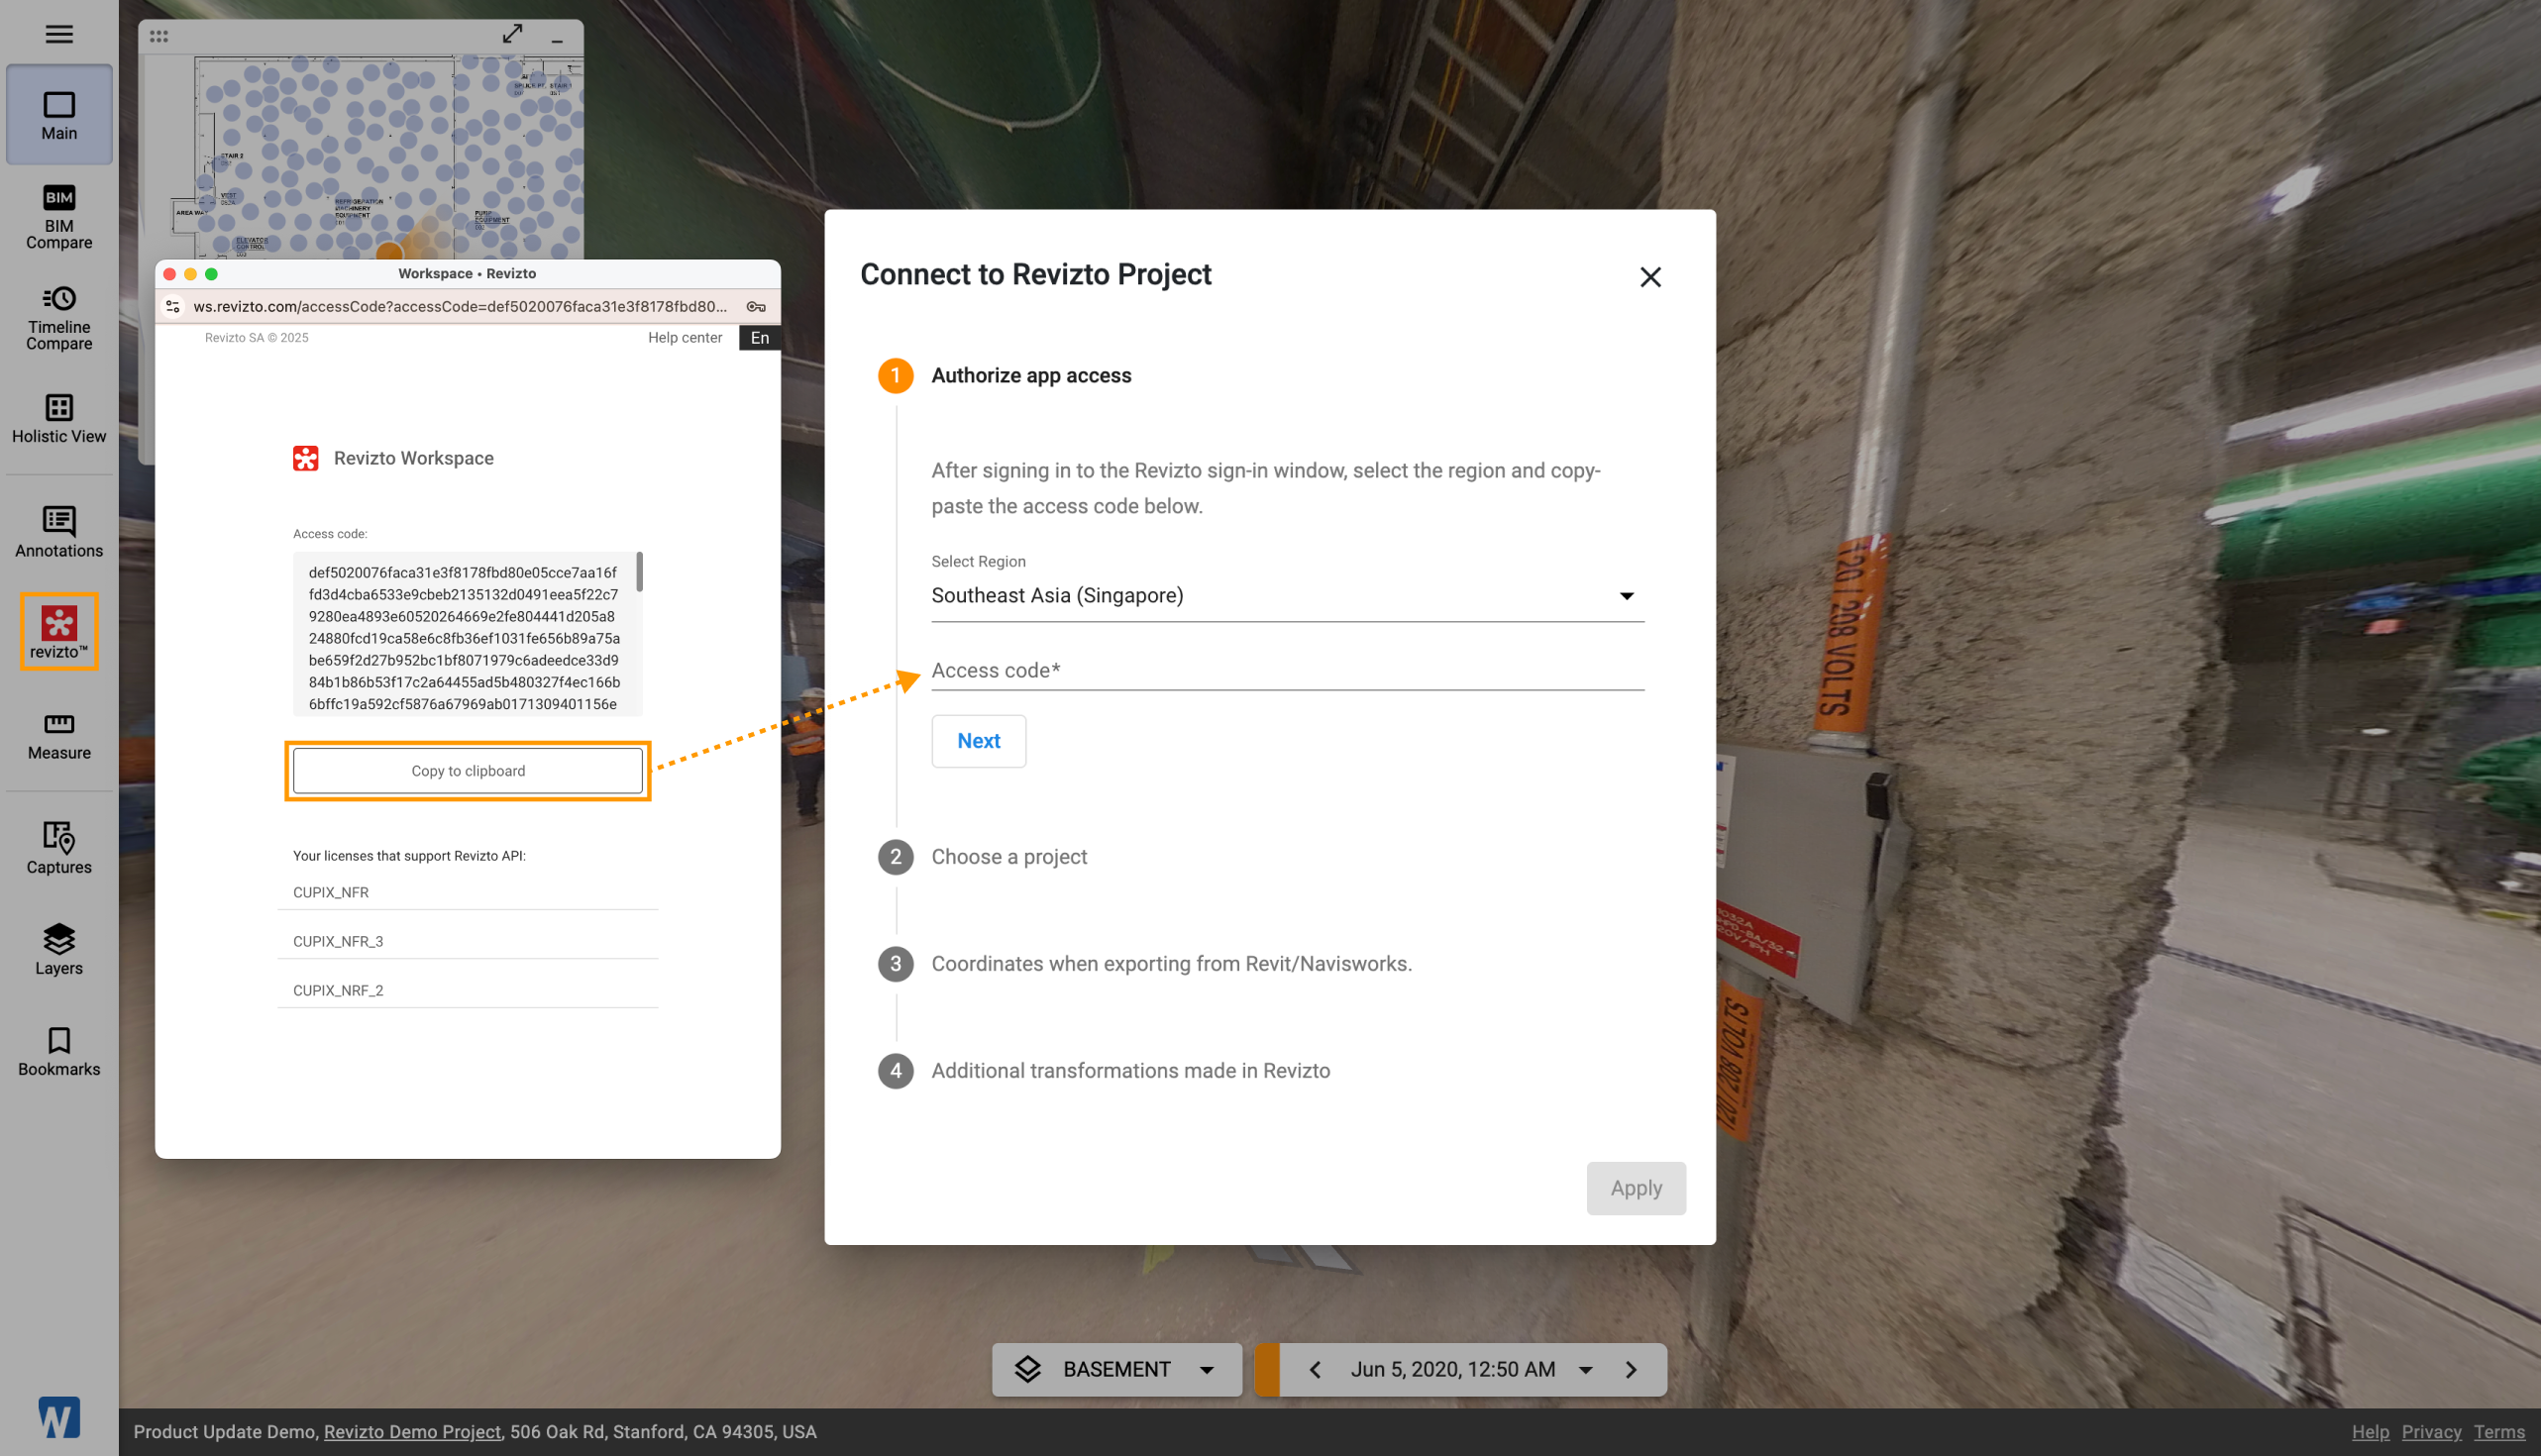Select step 2 Choose a project

pyautogui.click(x=983, y=857)
